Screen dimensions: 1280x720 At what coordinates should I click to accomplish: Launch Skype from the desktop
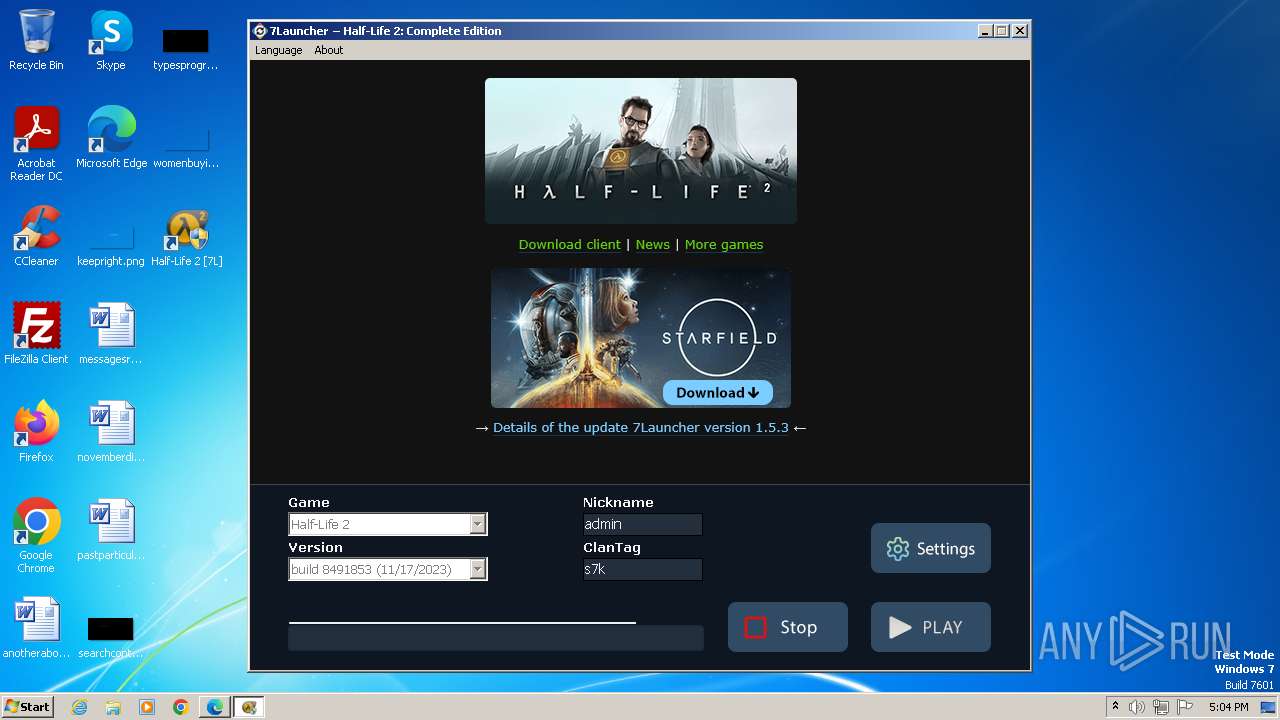111,40
